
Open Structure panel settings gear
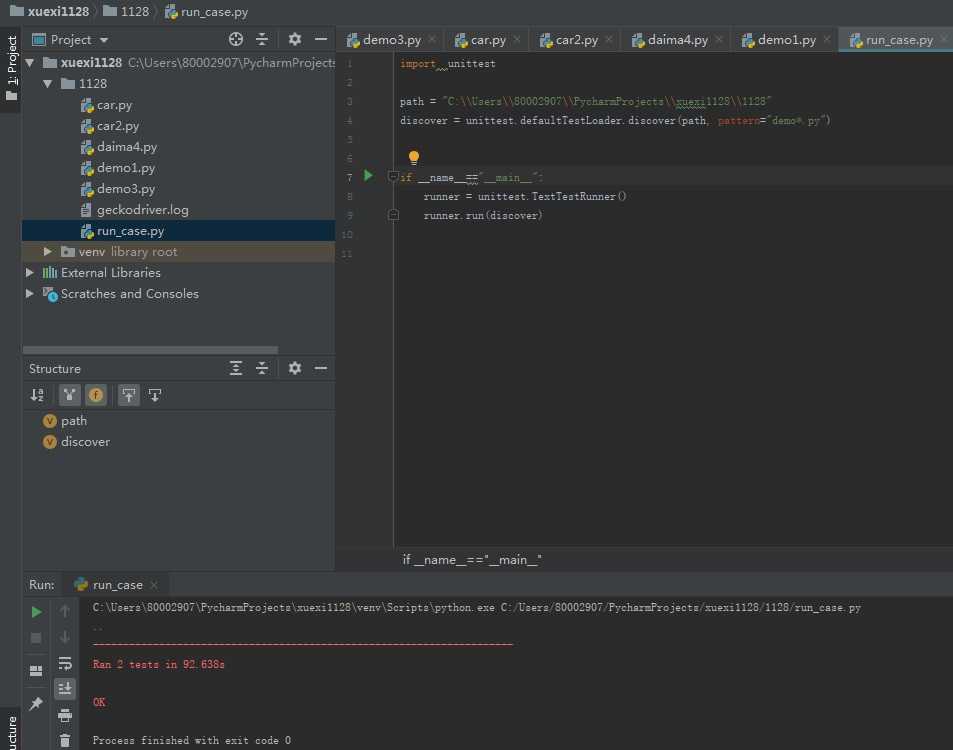(x=295, y=368)
